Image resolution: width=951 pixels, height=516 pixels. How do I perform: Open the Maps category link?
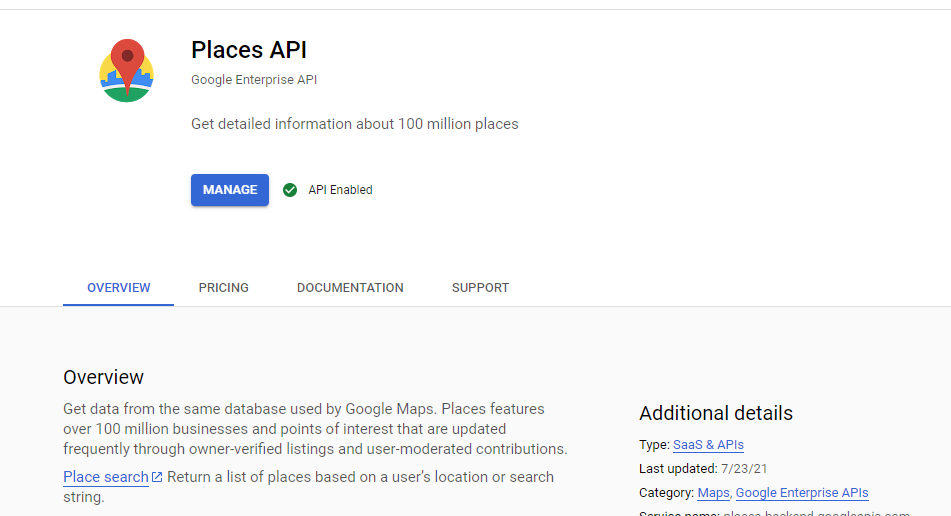(713, 493)
